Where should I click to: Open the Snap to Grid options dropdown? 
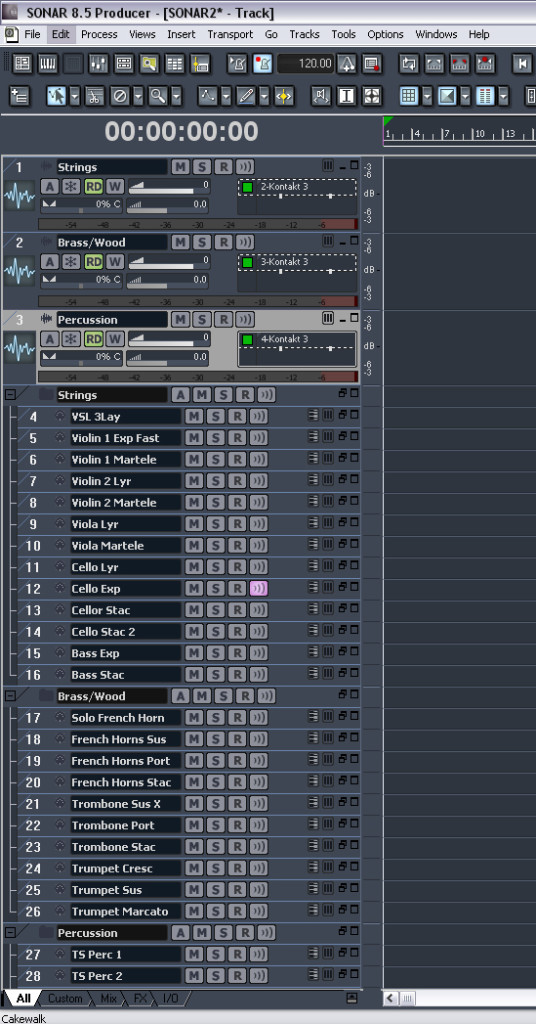coord(427,96)
